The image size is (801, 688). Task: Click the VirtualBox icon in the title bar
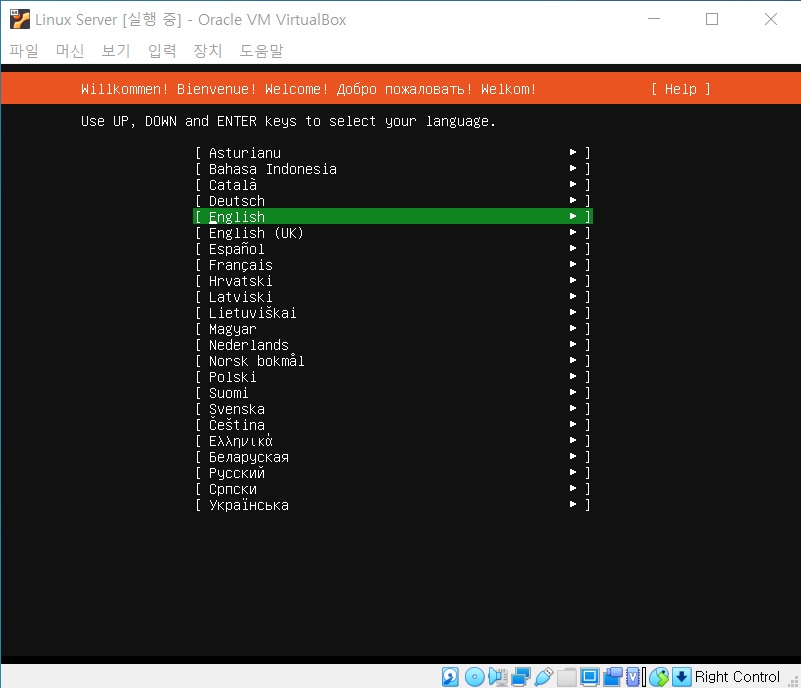[20, 19]
